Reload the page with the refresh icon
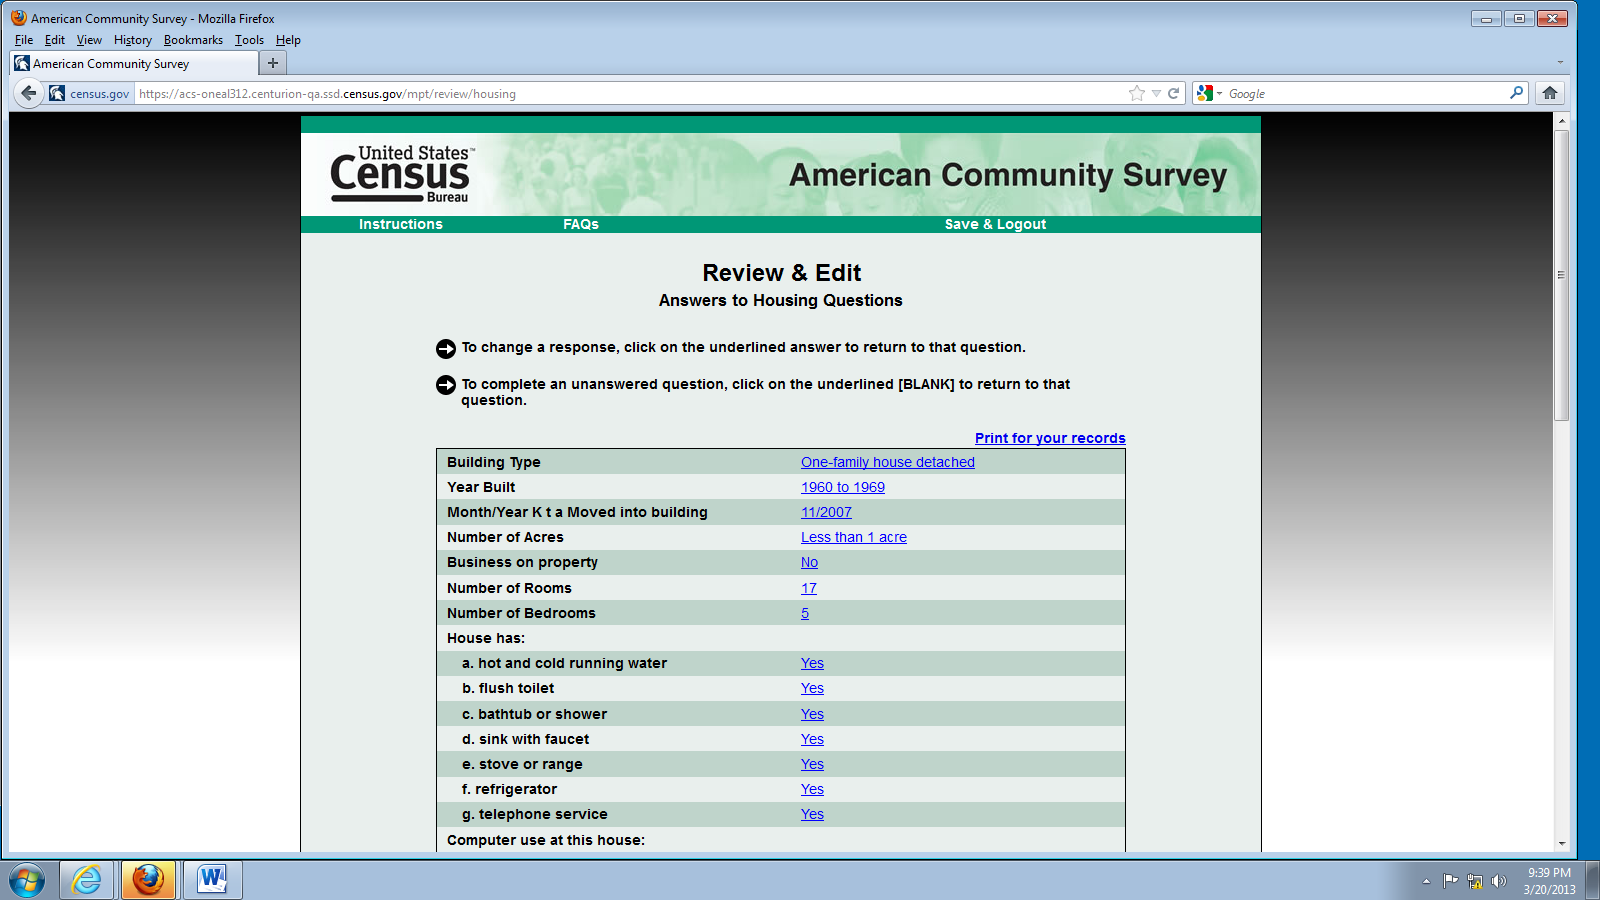 coord(1174,93)
